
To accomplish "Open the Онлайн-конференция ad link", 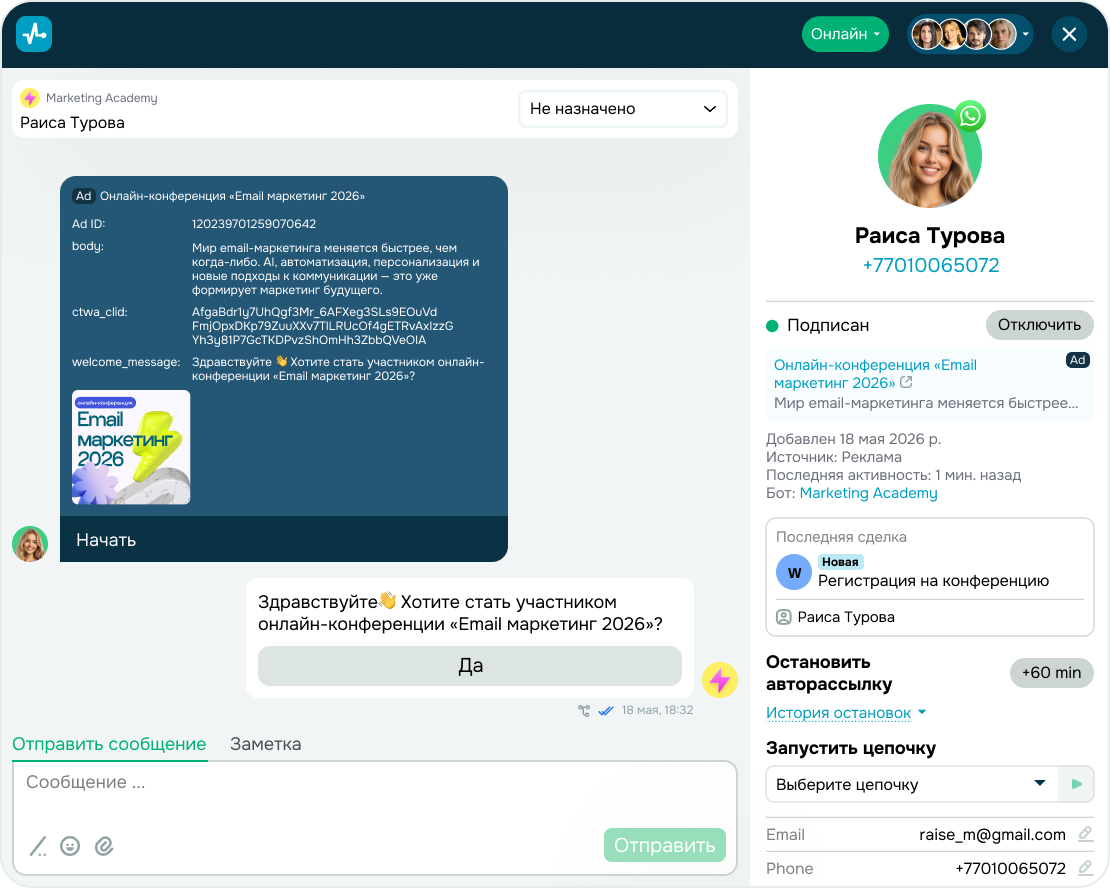I will [875, 374].
